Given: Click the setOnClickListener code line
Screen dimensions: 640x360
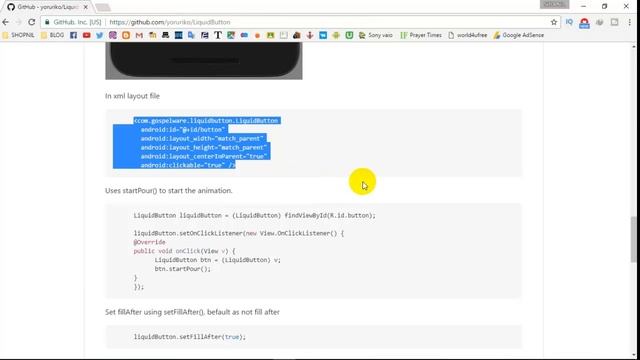Looking at the screenshot, I should 239,233.
